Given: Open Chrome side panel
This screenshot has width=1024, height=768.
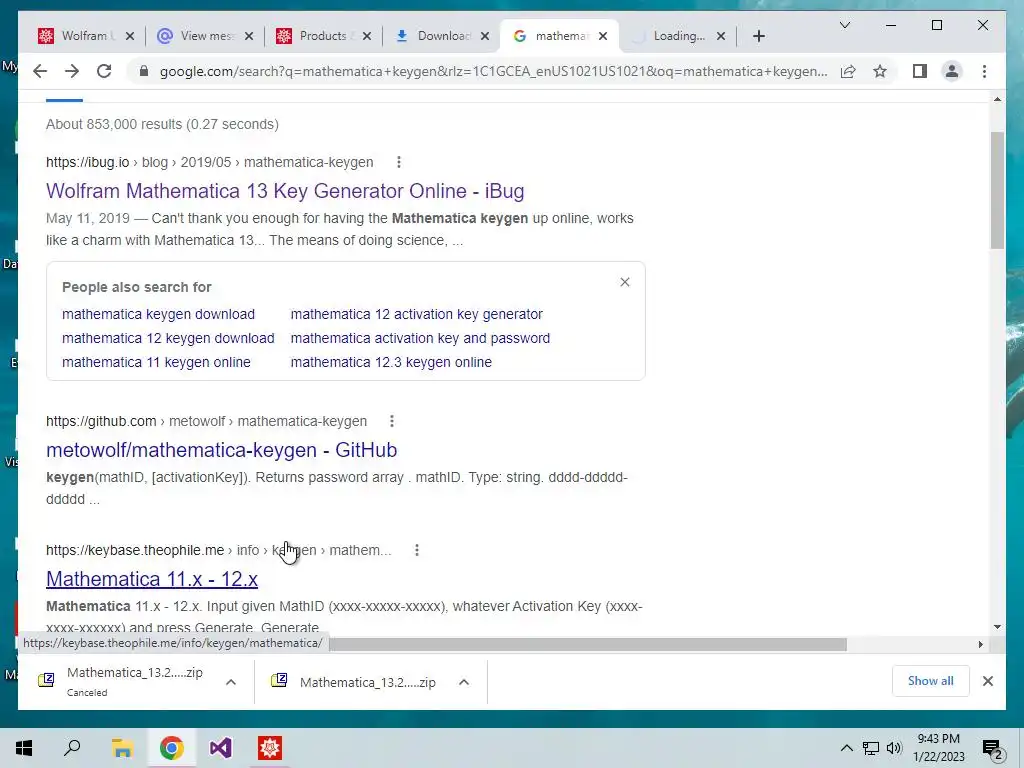Looking at the screenshot, I should point(920,71).
